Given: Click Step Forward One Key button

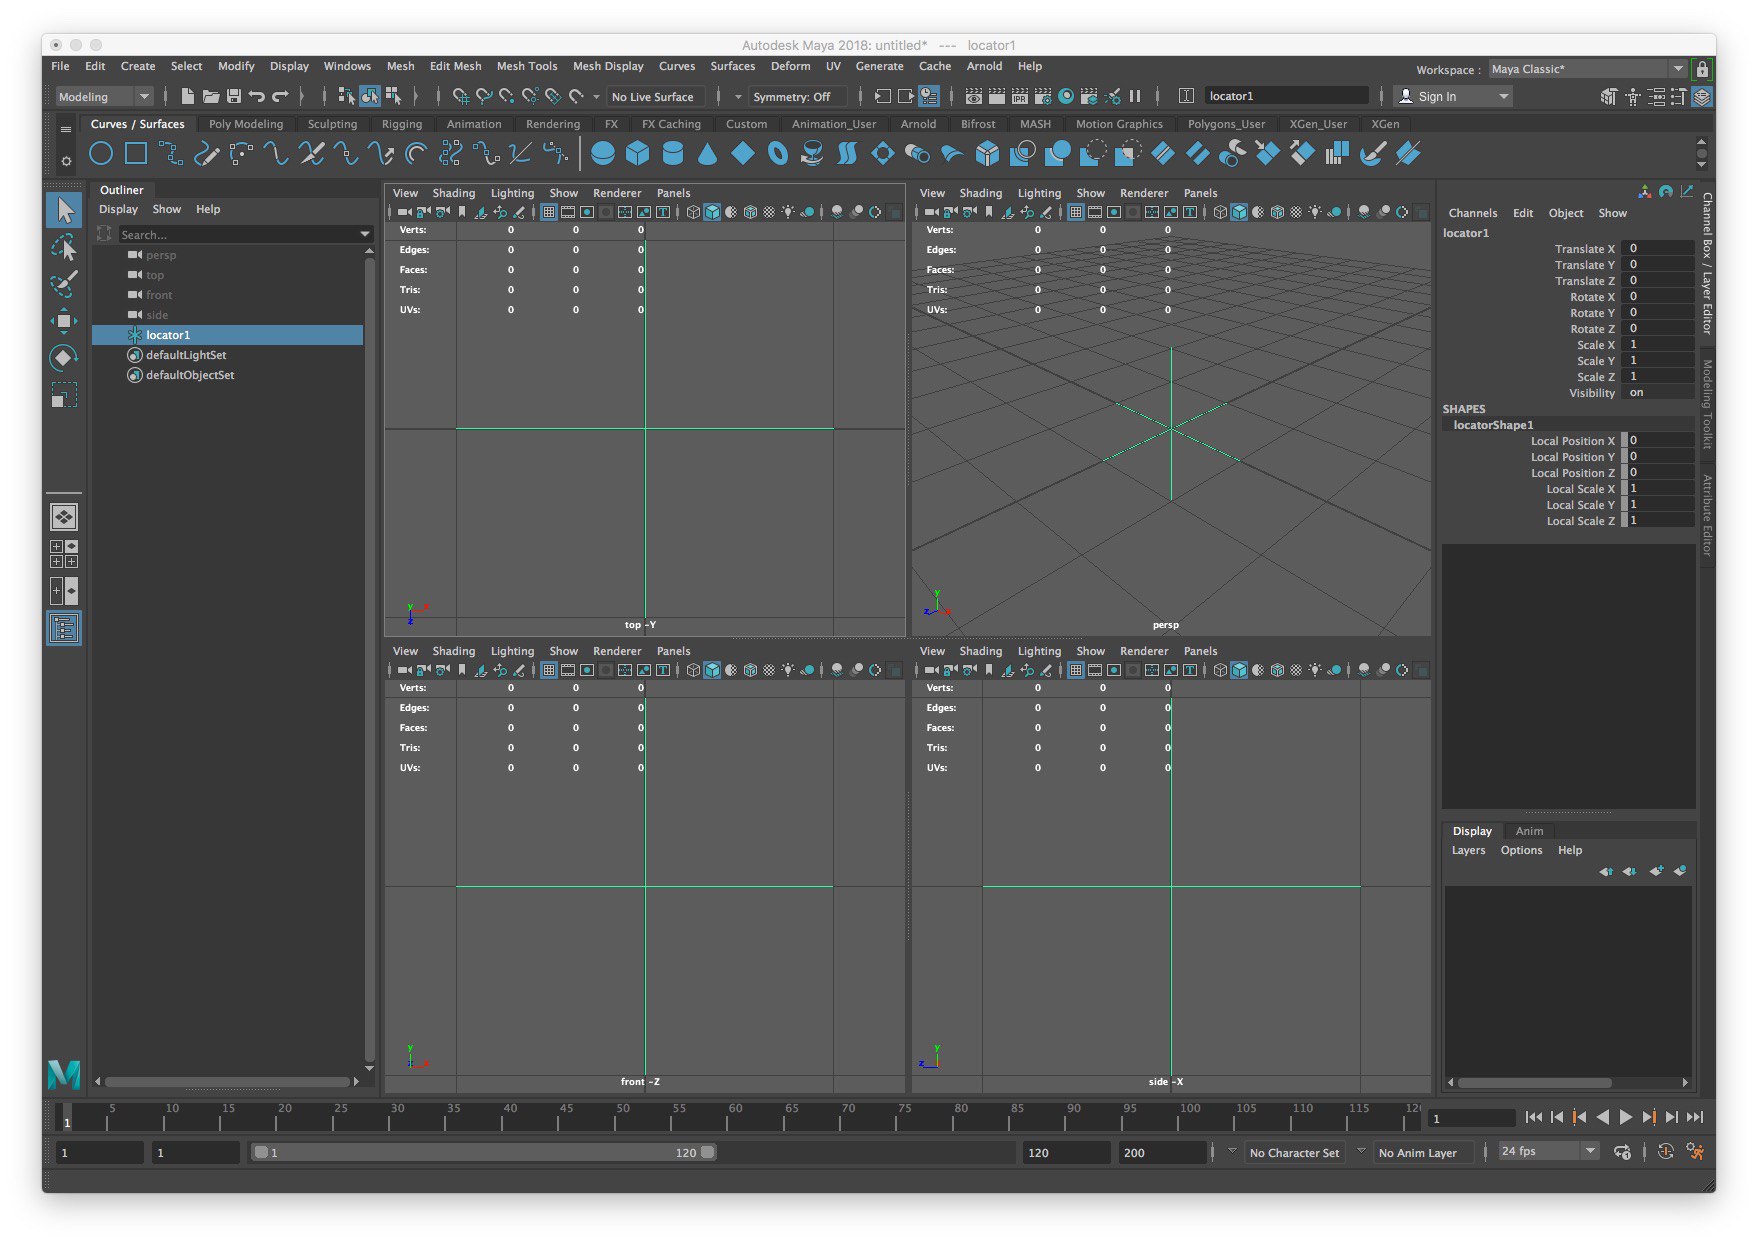Looking at the screenshot, I should coord(1649,1117).
